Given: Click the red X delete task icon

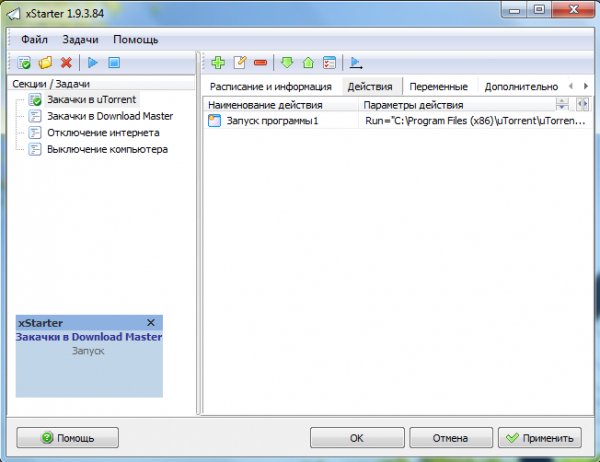Looking at the screenshot, I should pos(67,62).
